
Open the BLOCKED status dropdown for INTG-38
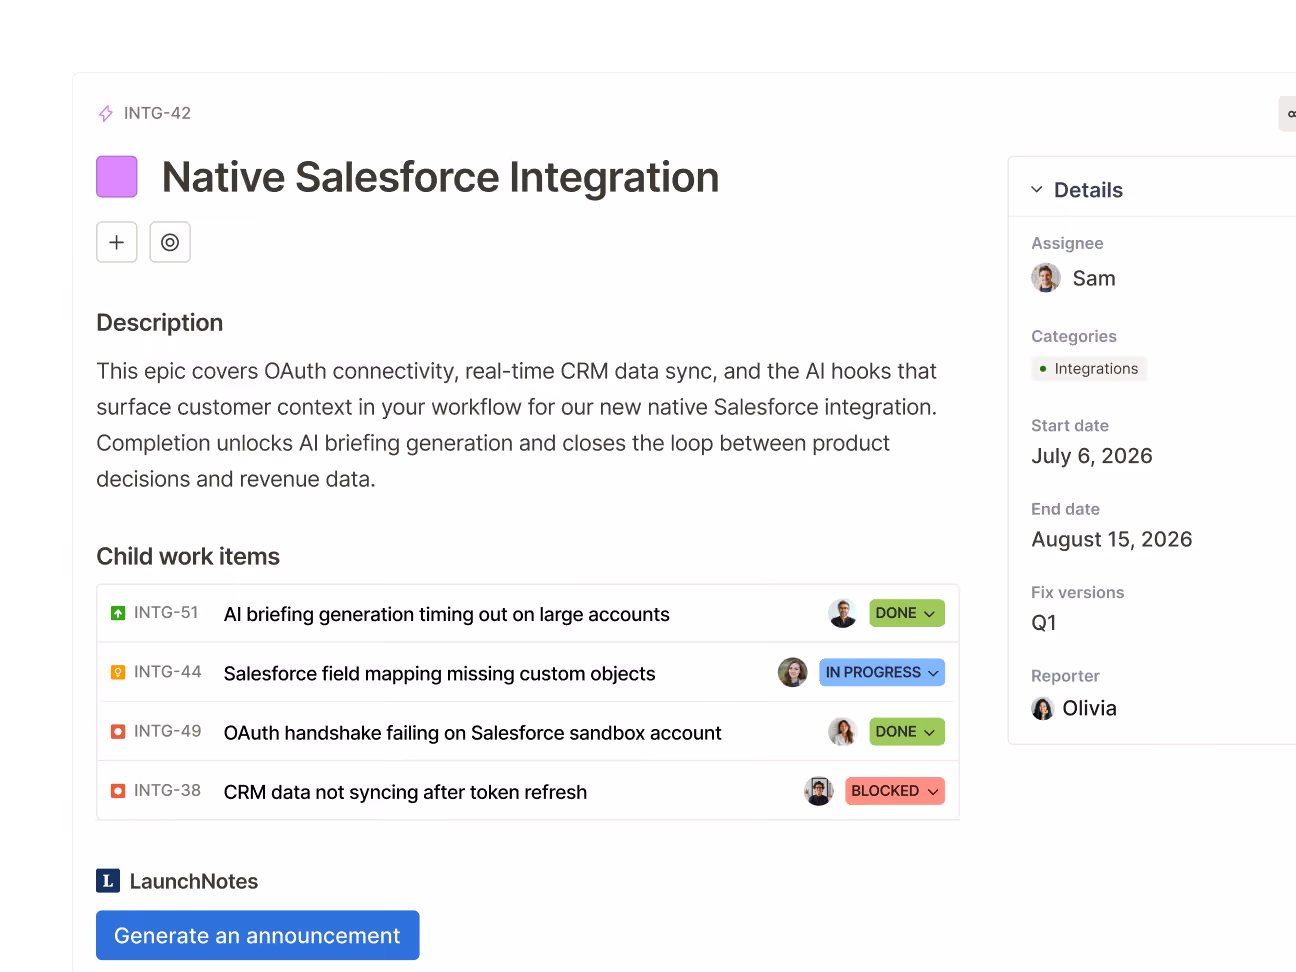[895, 791]
